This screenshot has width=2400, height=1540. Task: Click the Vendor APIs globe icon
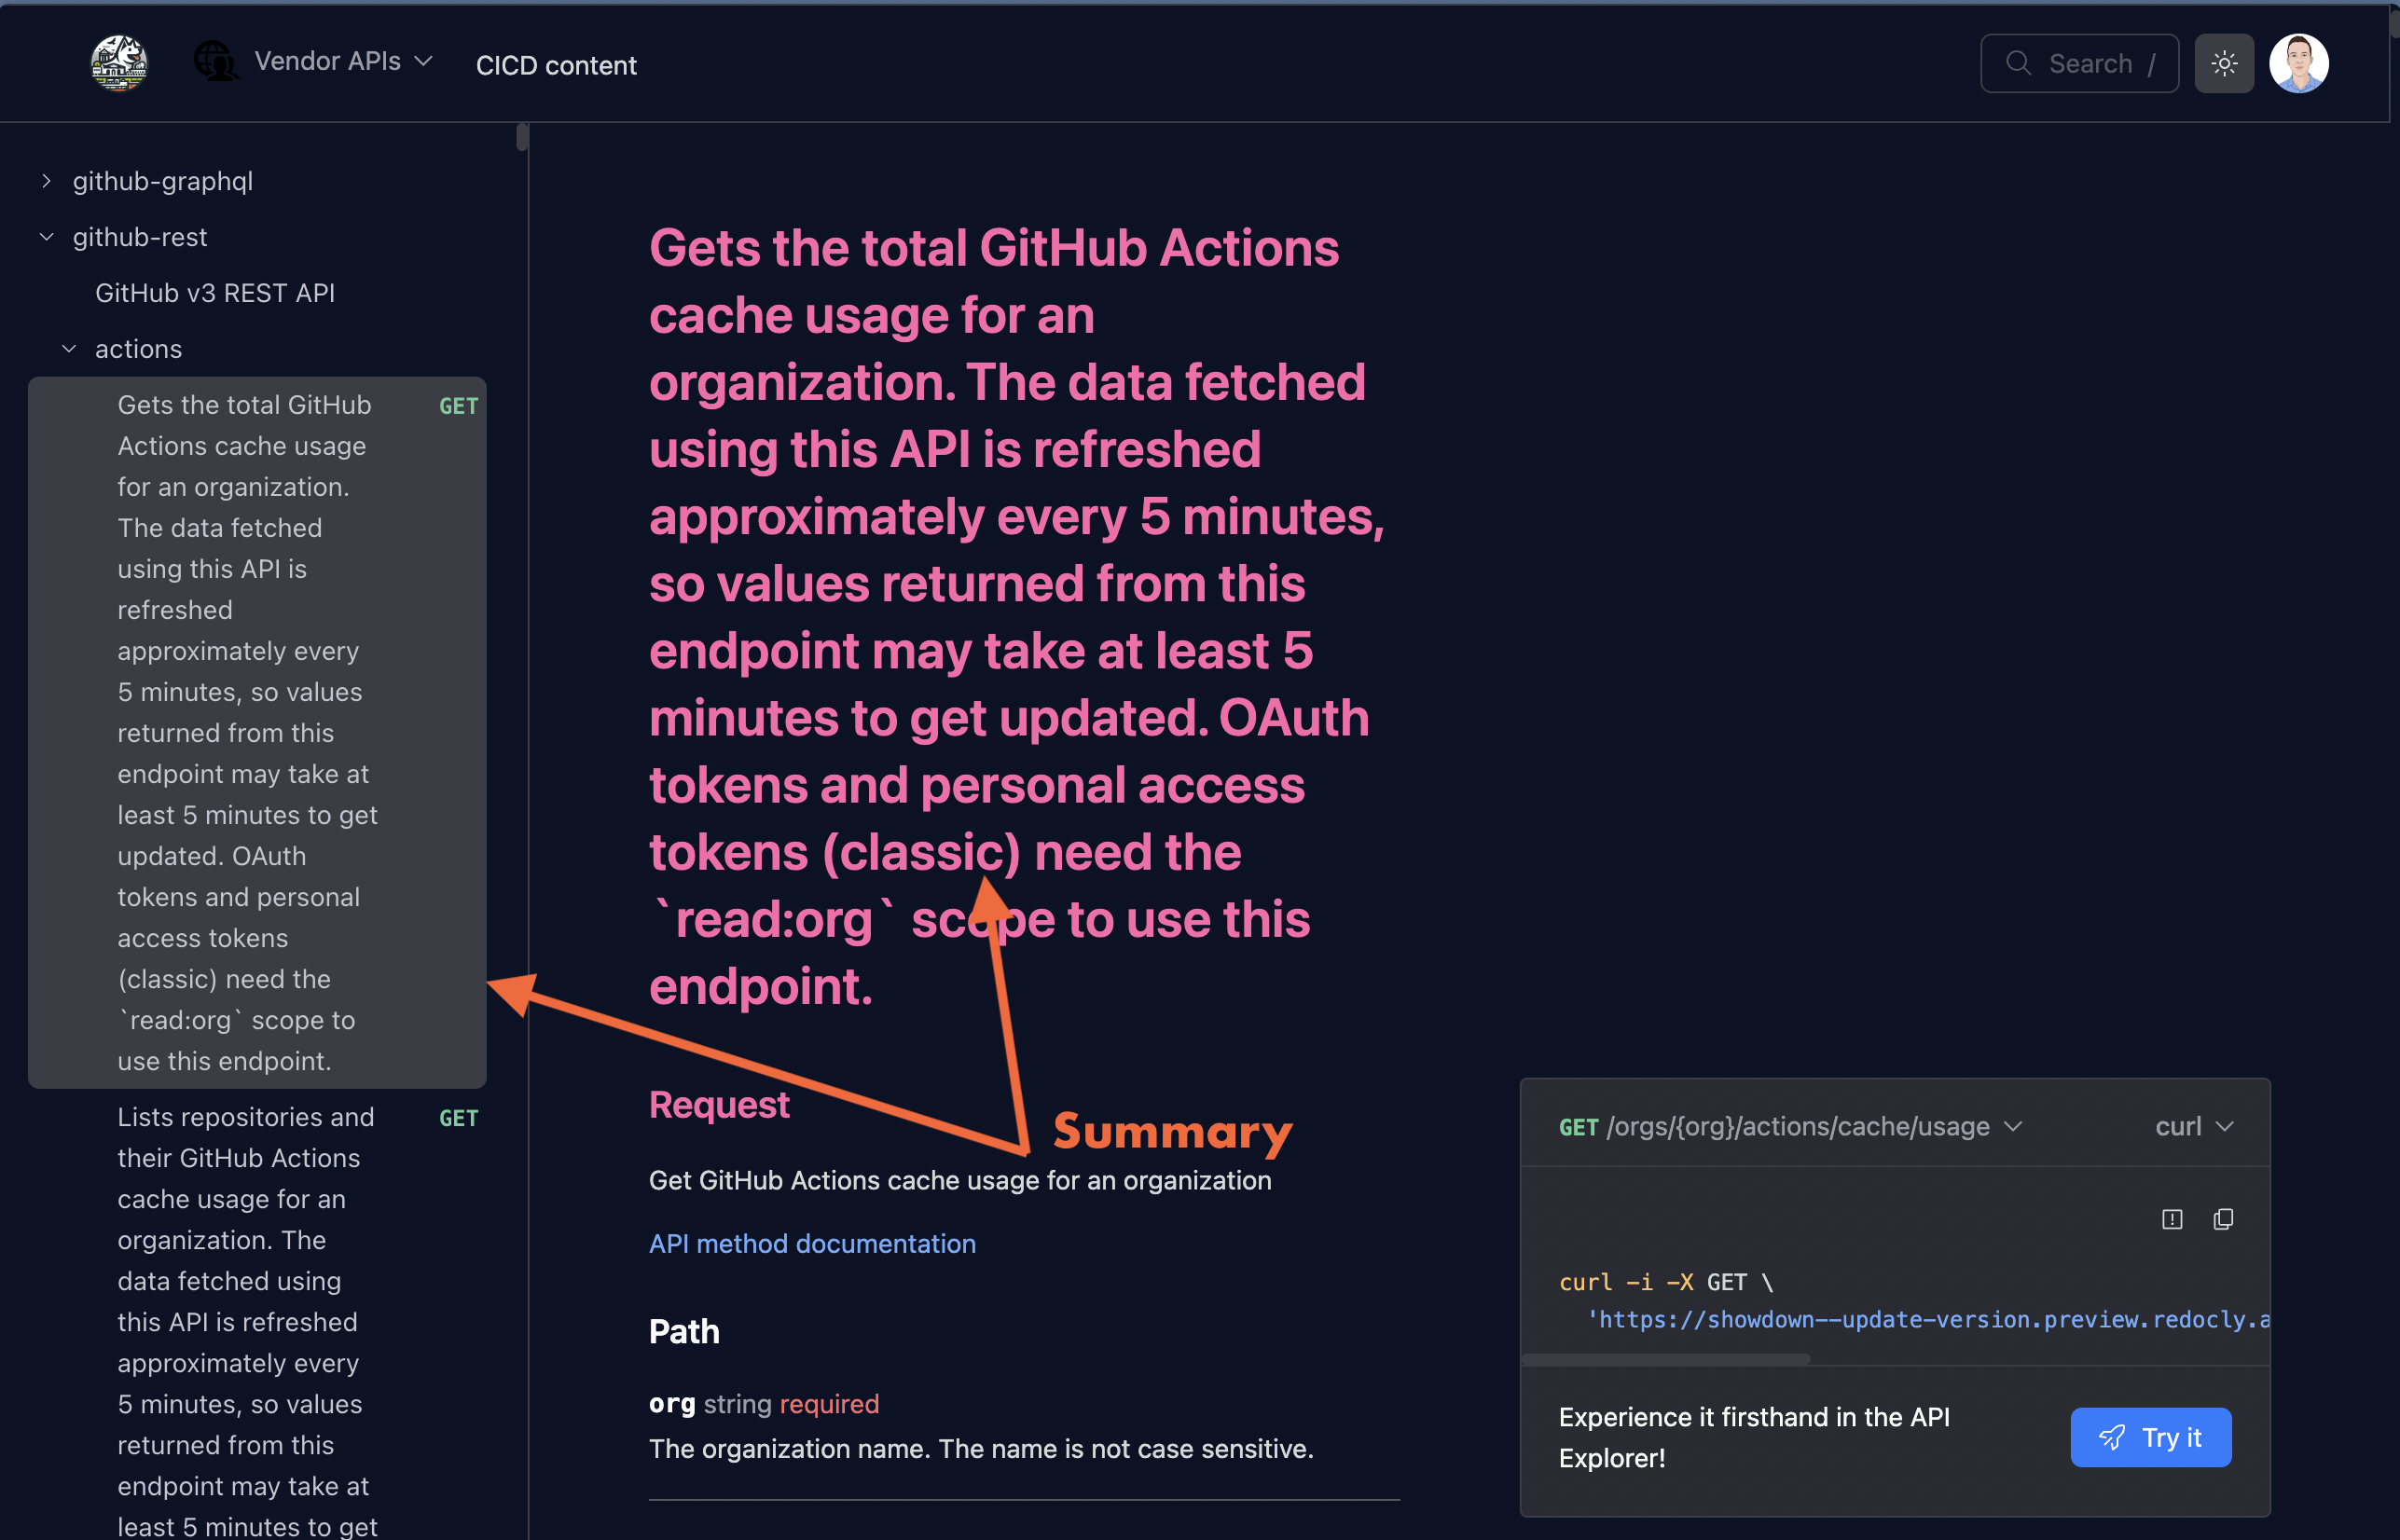(215, 61)
